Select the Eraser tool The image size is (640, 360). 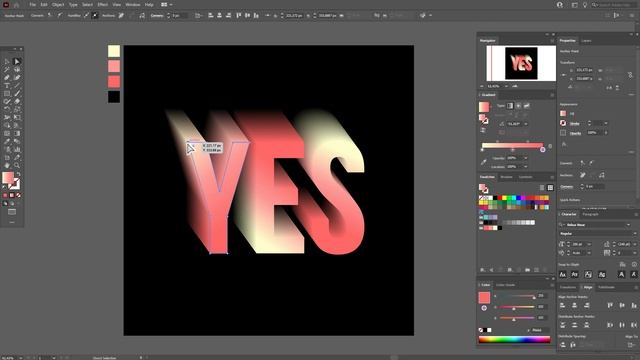click(17, 102)
